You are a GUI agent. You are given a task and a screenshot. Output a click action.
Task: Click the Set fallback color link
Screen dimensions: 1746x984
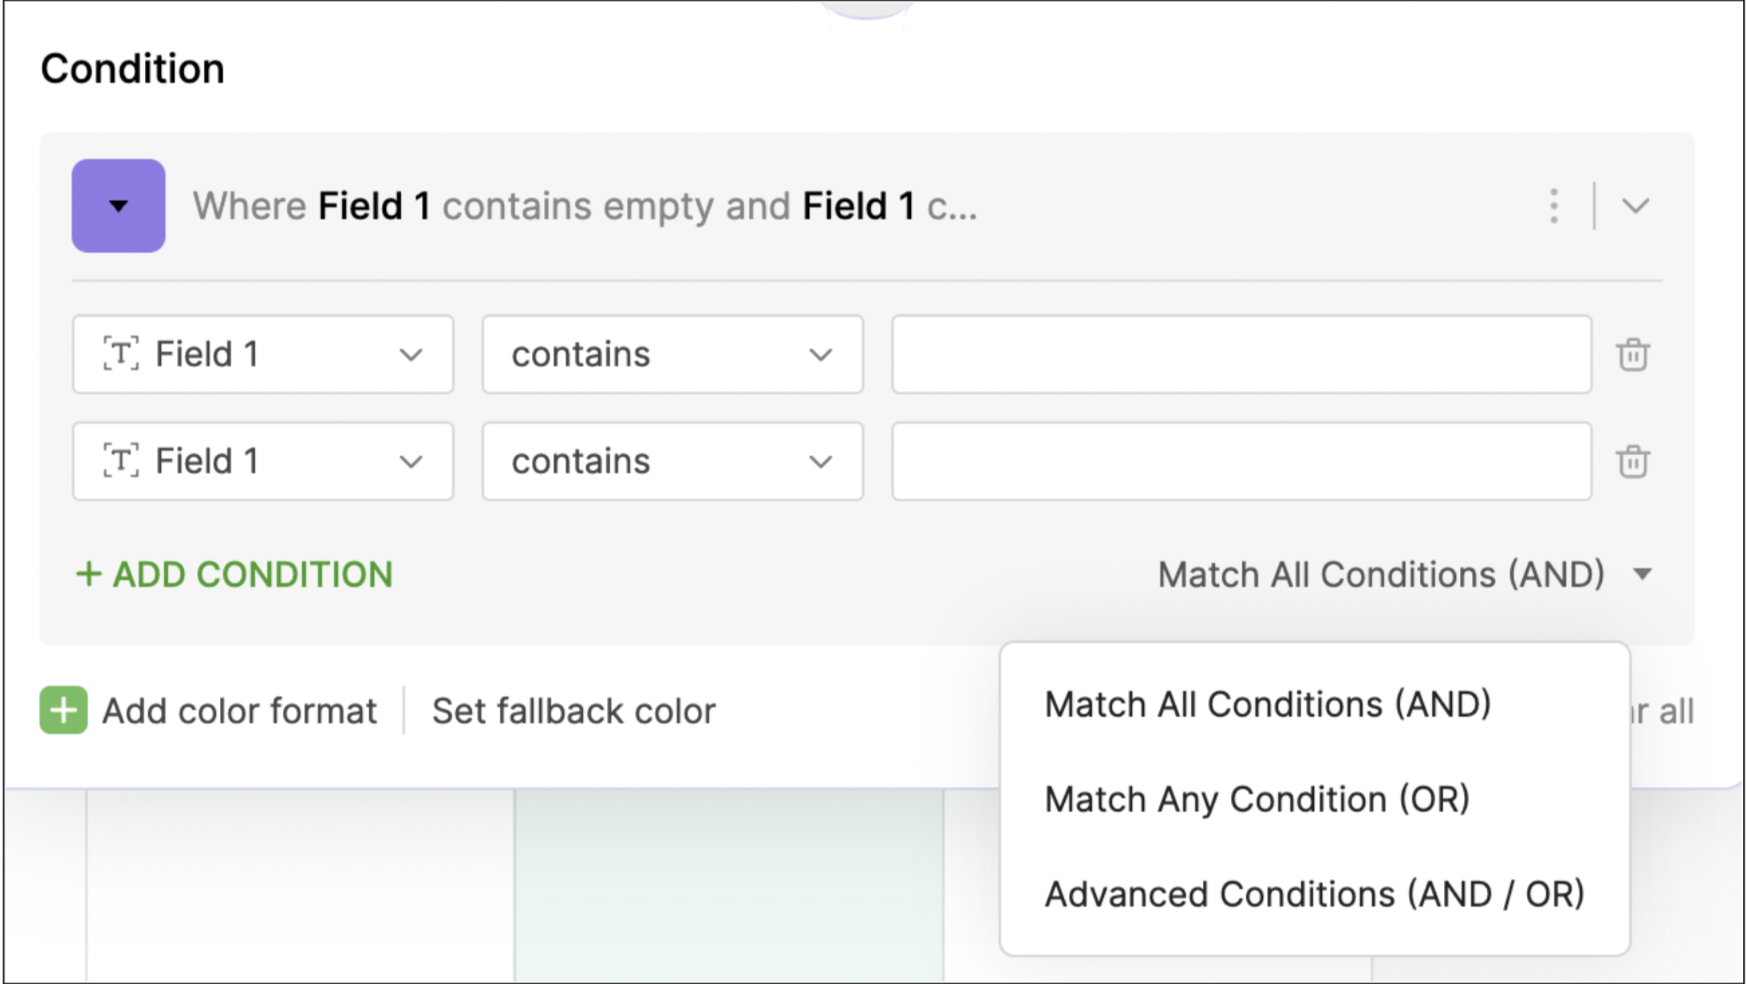click(574, 711)
